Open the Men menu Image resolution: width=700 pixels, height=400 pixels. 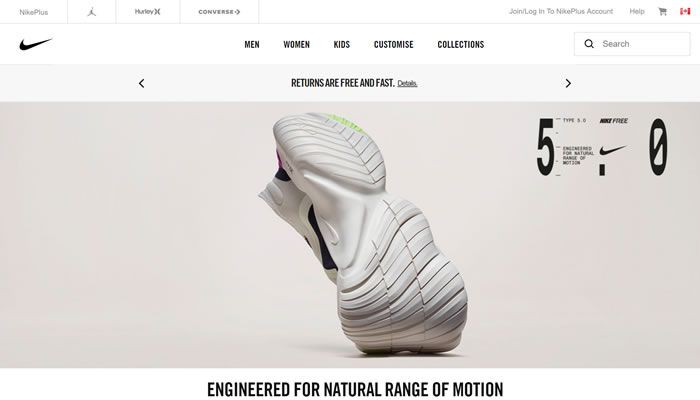point(252,45)
